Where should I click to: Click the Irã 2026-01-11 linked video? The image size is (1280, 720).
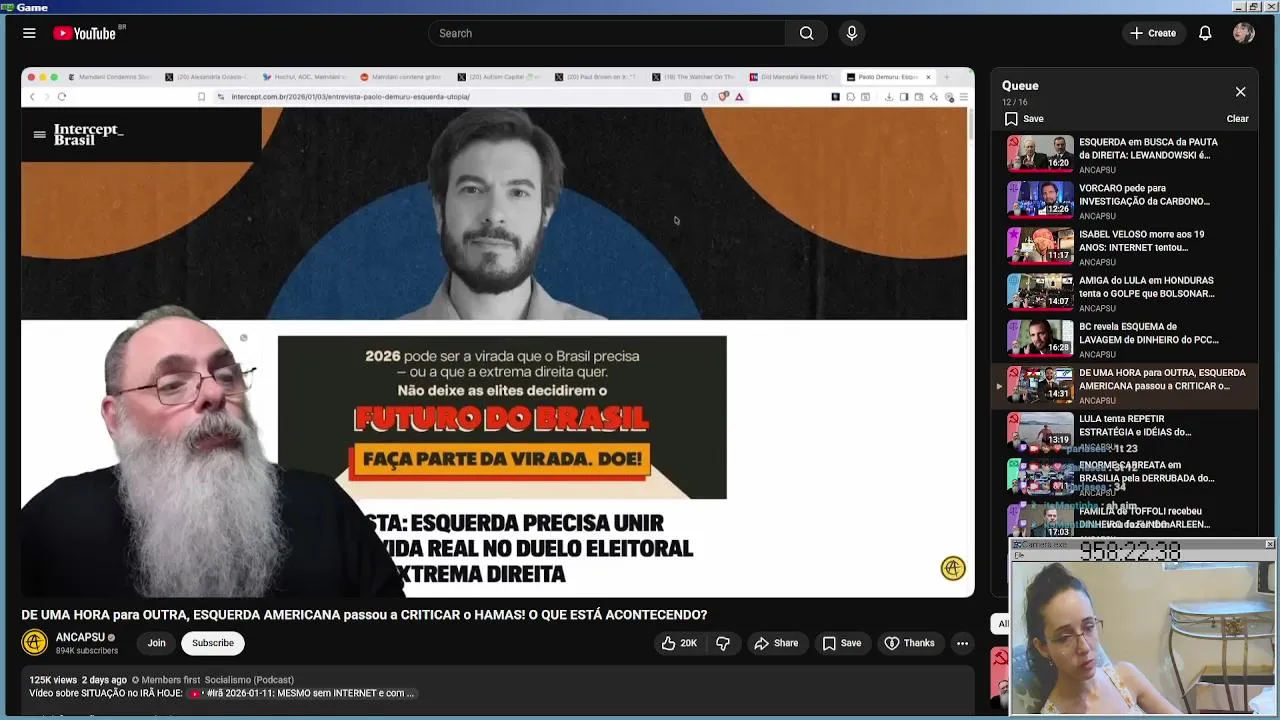[x=301, y=693]
